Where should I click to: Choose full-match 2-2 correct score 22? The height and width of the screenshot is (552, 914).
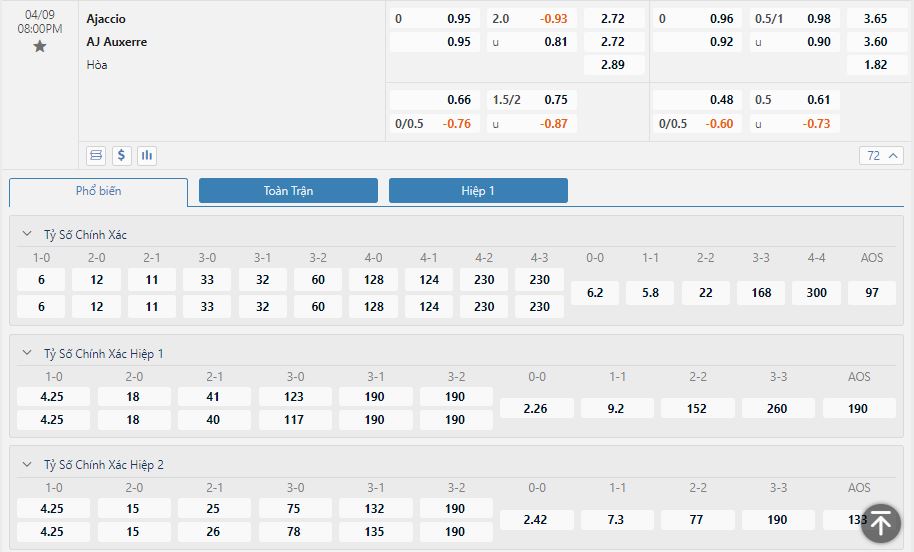pyautogui.click(x=706, y=293)
